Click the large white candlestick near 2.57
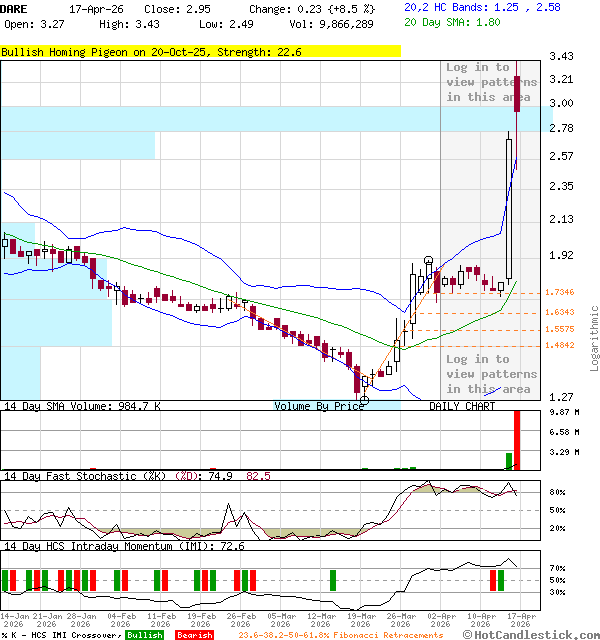The image size is (600, 640). tap(509, 208)
